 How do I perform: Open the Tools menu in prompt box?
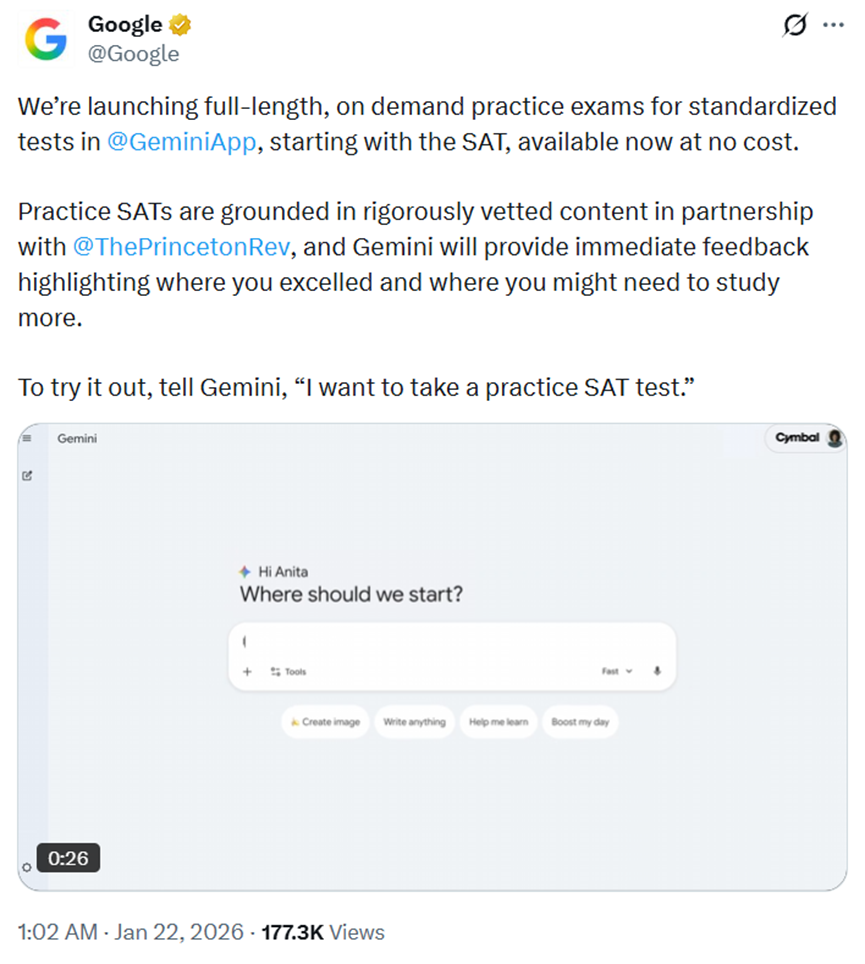289,671
